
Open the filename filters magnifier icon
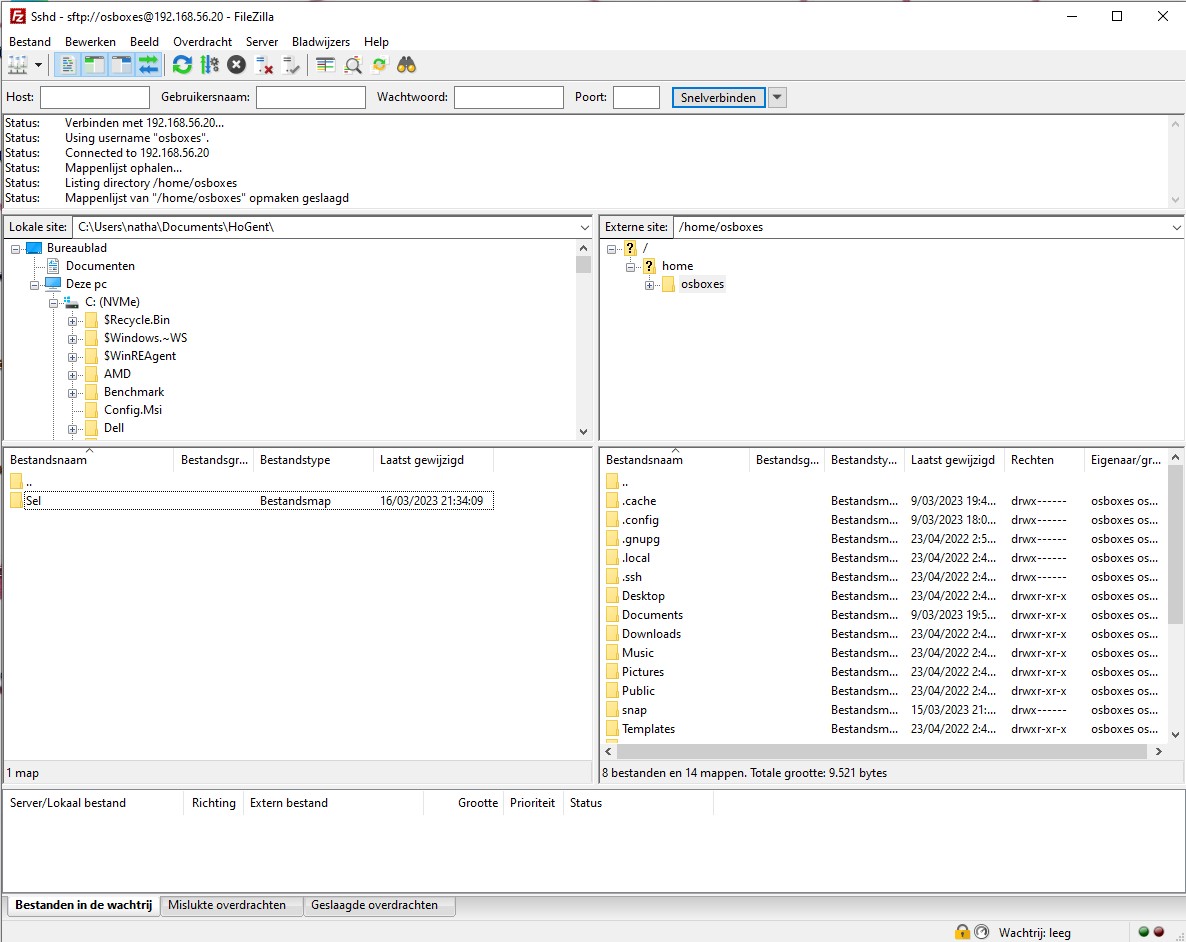(x=353, y=65)
